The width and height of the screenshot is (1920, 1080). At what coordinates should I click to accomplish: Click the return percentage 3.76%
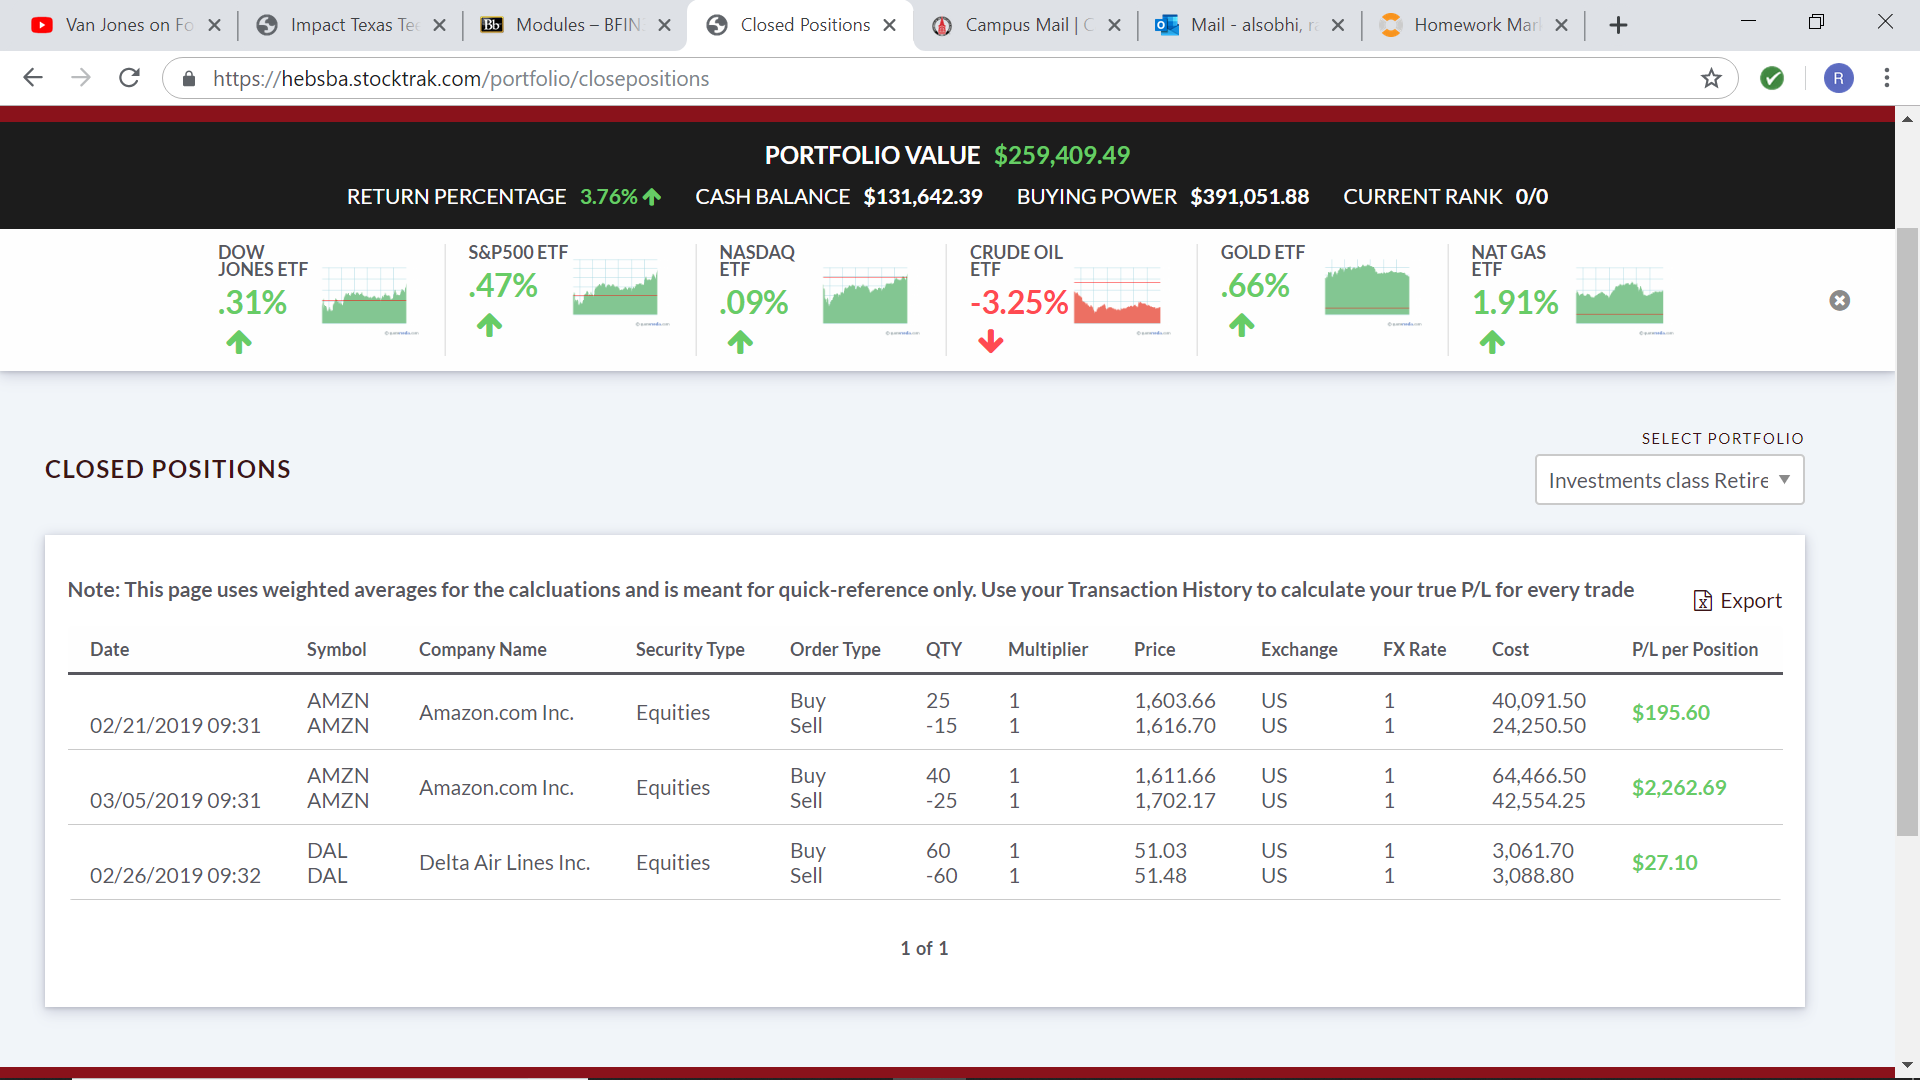609,196
